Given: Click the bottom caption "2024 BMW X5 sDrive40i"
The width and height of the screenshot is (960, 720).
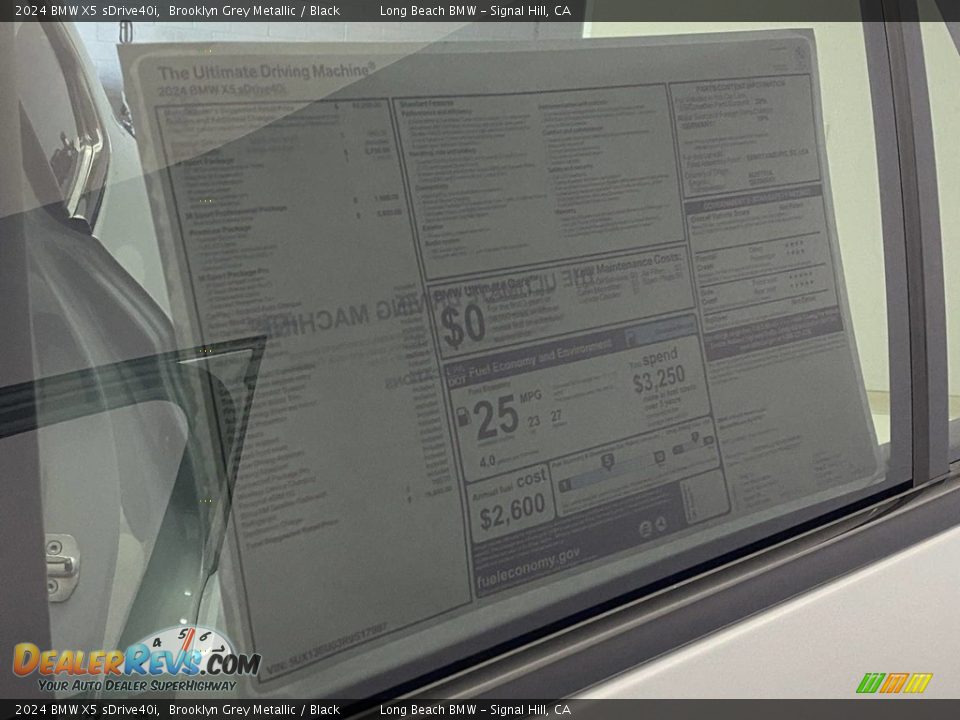Looking at the screenshot, I should coord(87,710).
